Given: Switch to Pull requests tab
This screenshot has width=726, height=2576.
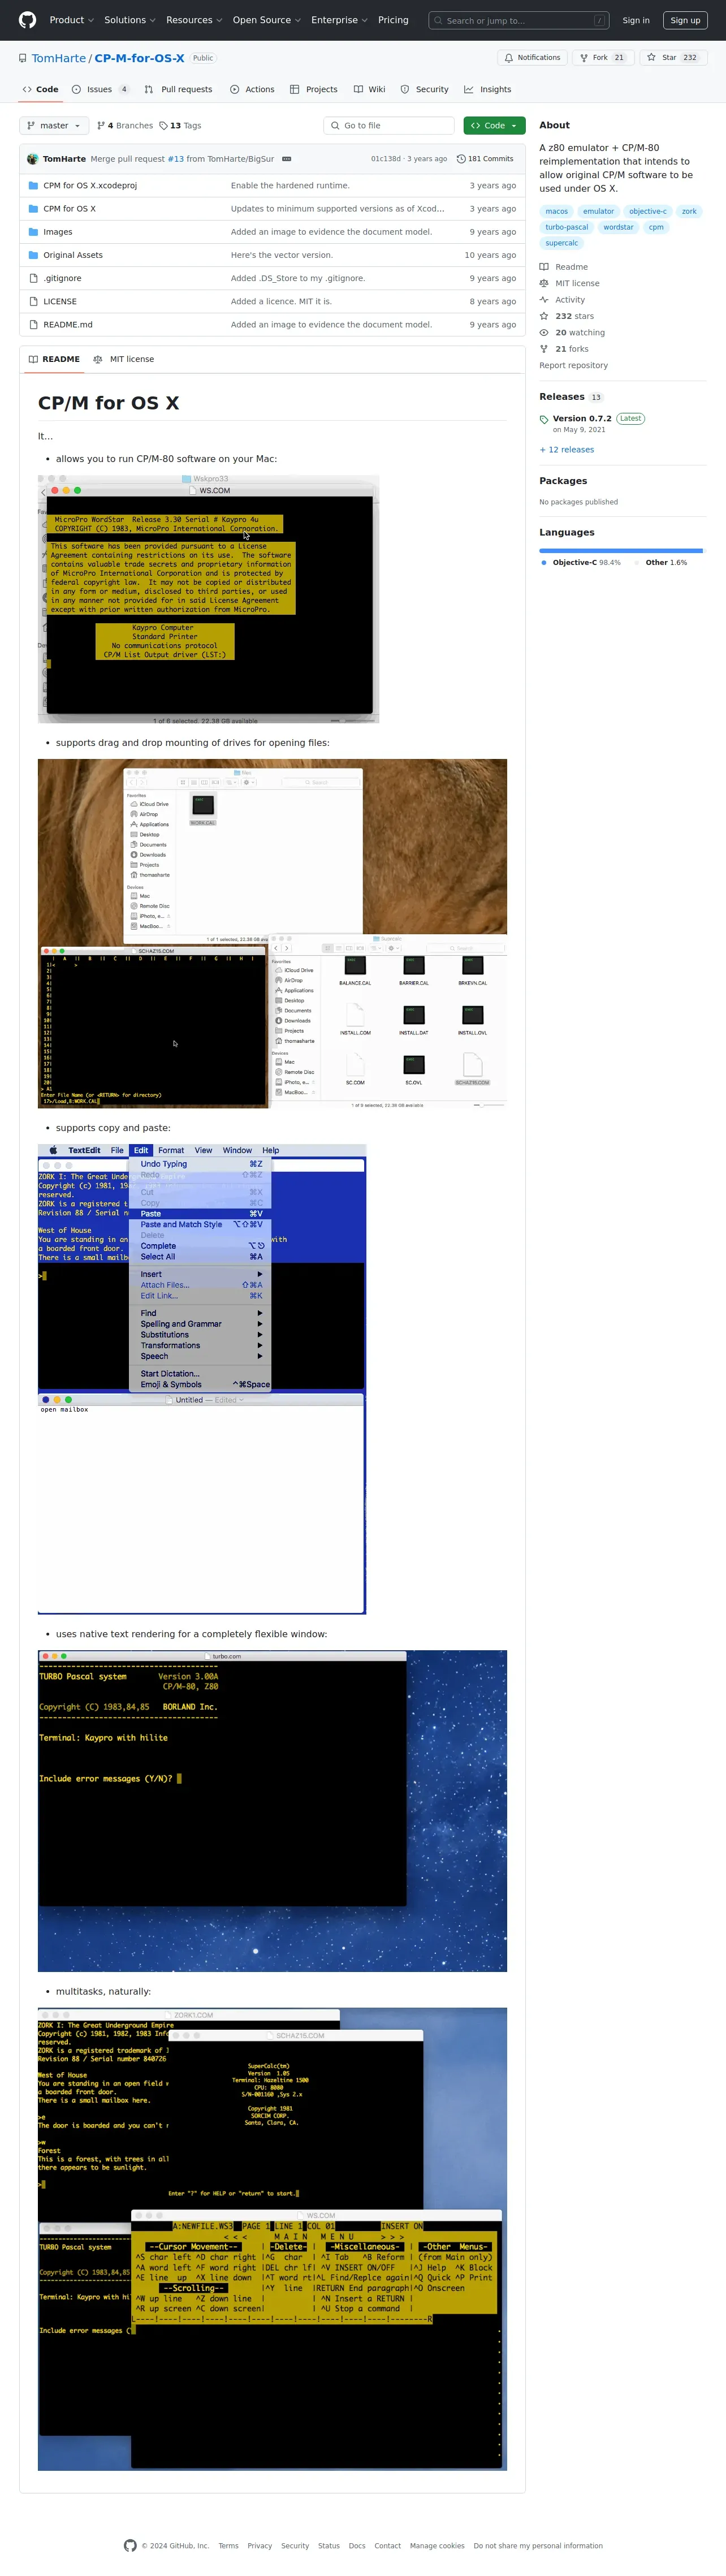Looking at the screenshot, I should tap(178, 89).
